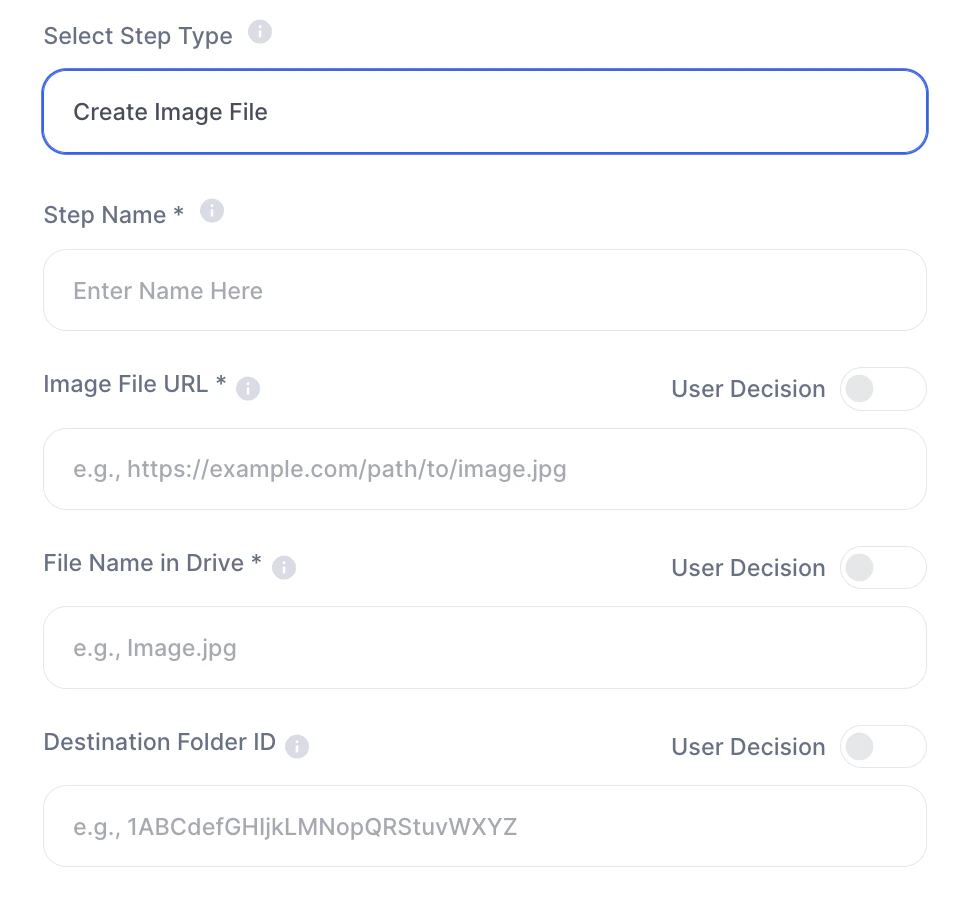Viewport: 968px width, 910px height.
Task: Click "User Decision" text in Destination Folder ID row
Action: click(x=748, y=747)
